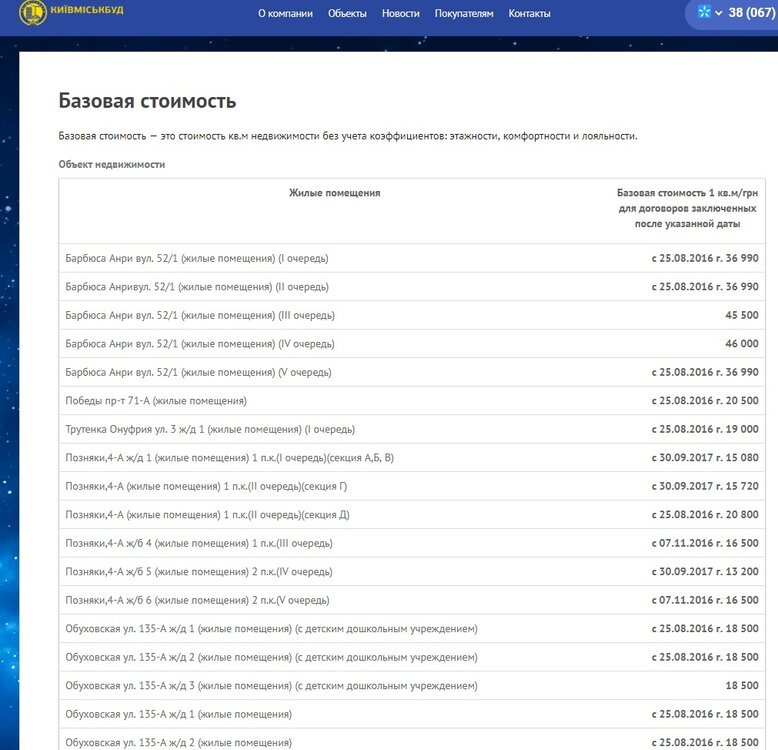Click the Київміськбуд logo emblem
The image size is (778, 750).
33,12
